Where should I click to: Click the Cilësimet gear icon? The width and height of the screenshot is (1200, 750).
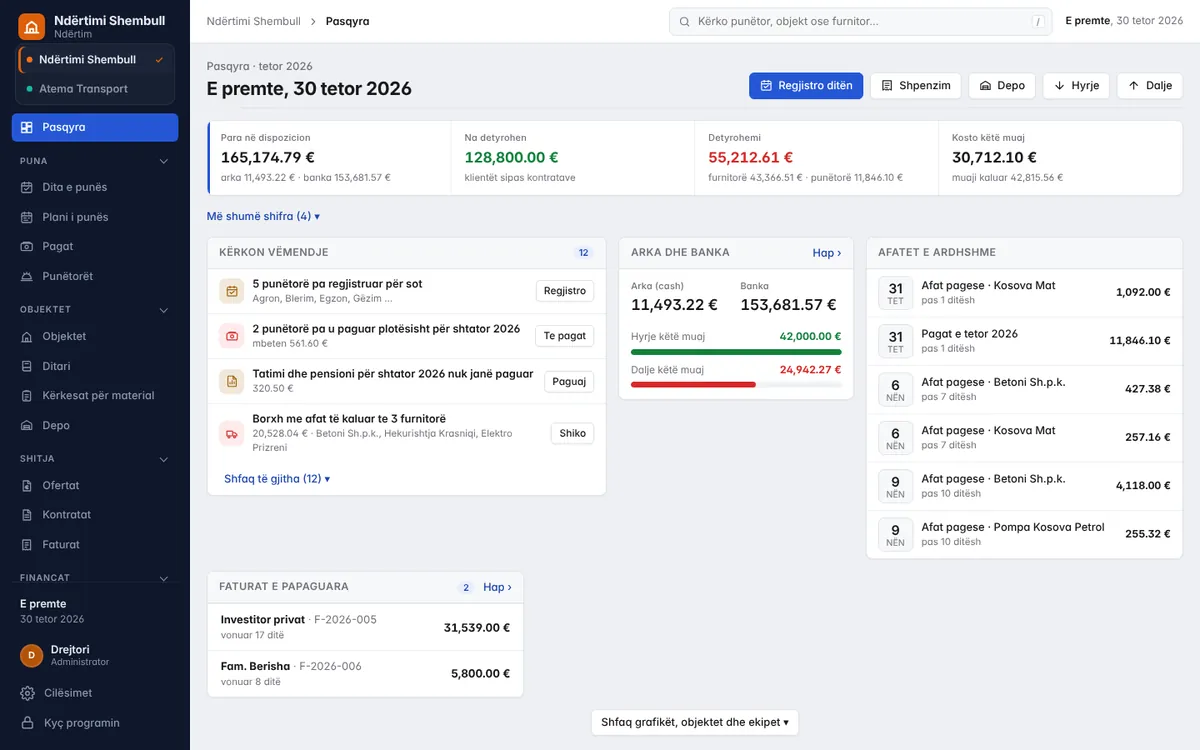[x=27, y=693]
